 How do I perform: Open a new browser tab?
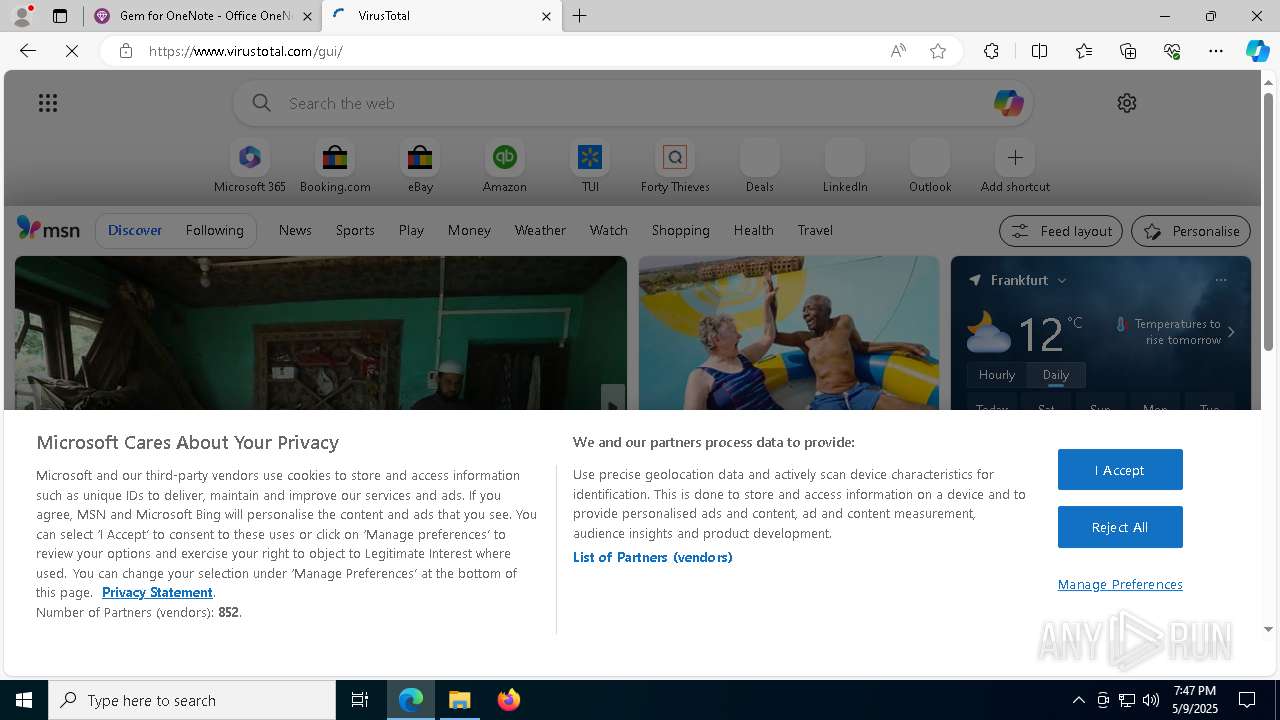580,16
